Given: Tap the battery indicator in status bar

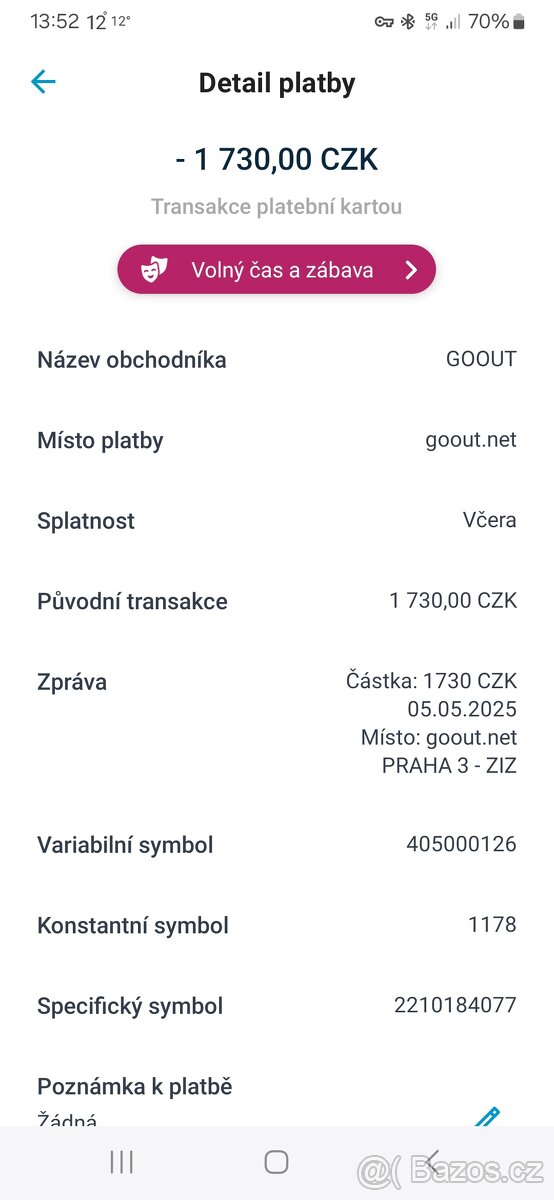Looking at the screenshot, I should 518,21.
